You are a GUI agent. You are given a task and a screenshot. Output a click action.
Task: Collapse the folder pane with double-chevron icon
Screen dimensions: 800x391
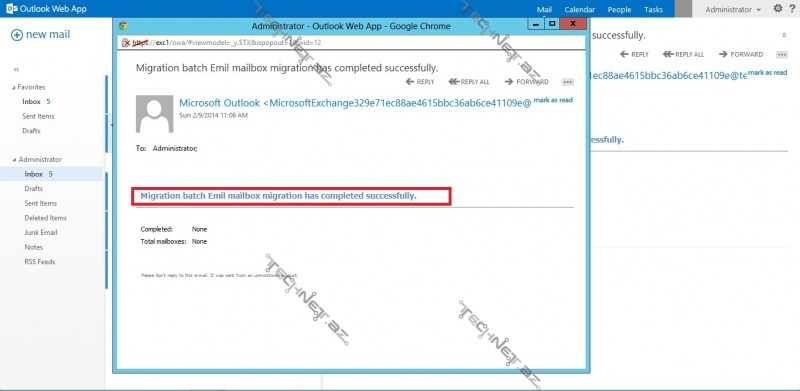16,69
